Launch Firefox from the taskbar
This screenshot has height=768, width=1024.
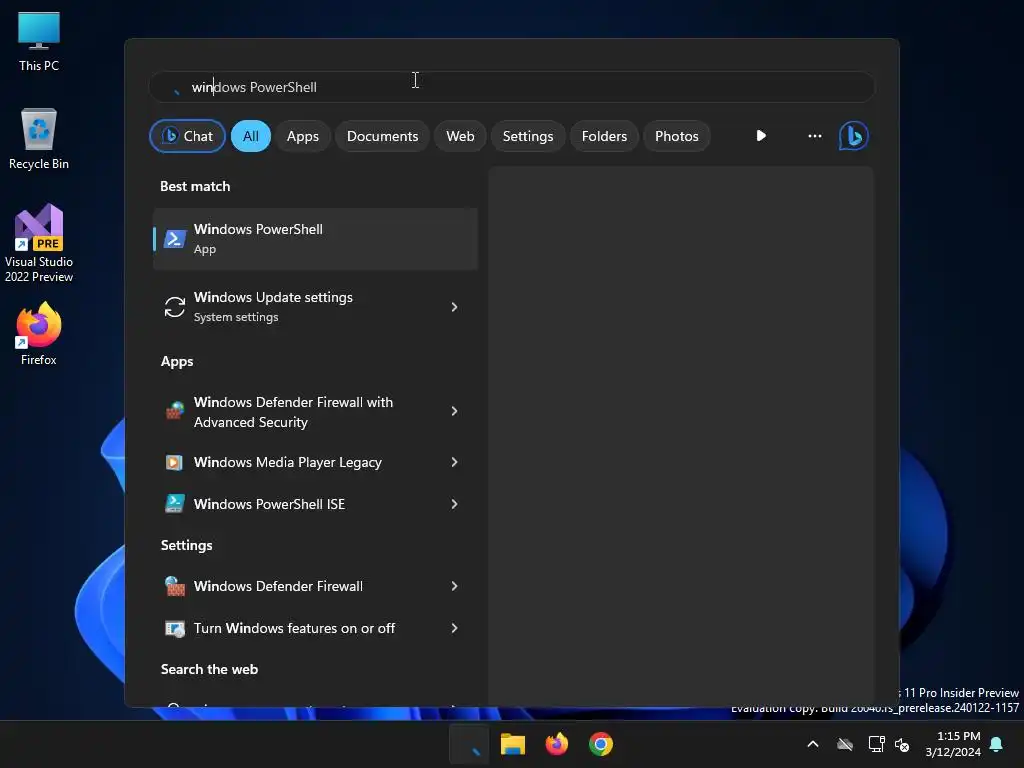tap(556, 744)
